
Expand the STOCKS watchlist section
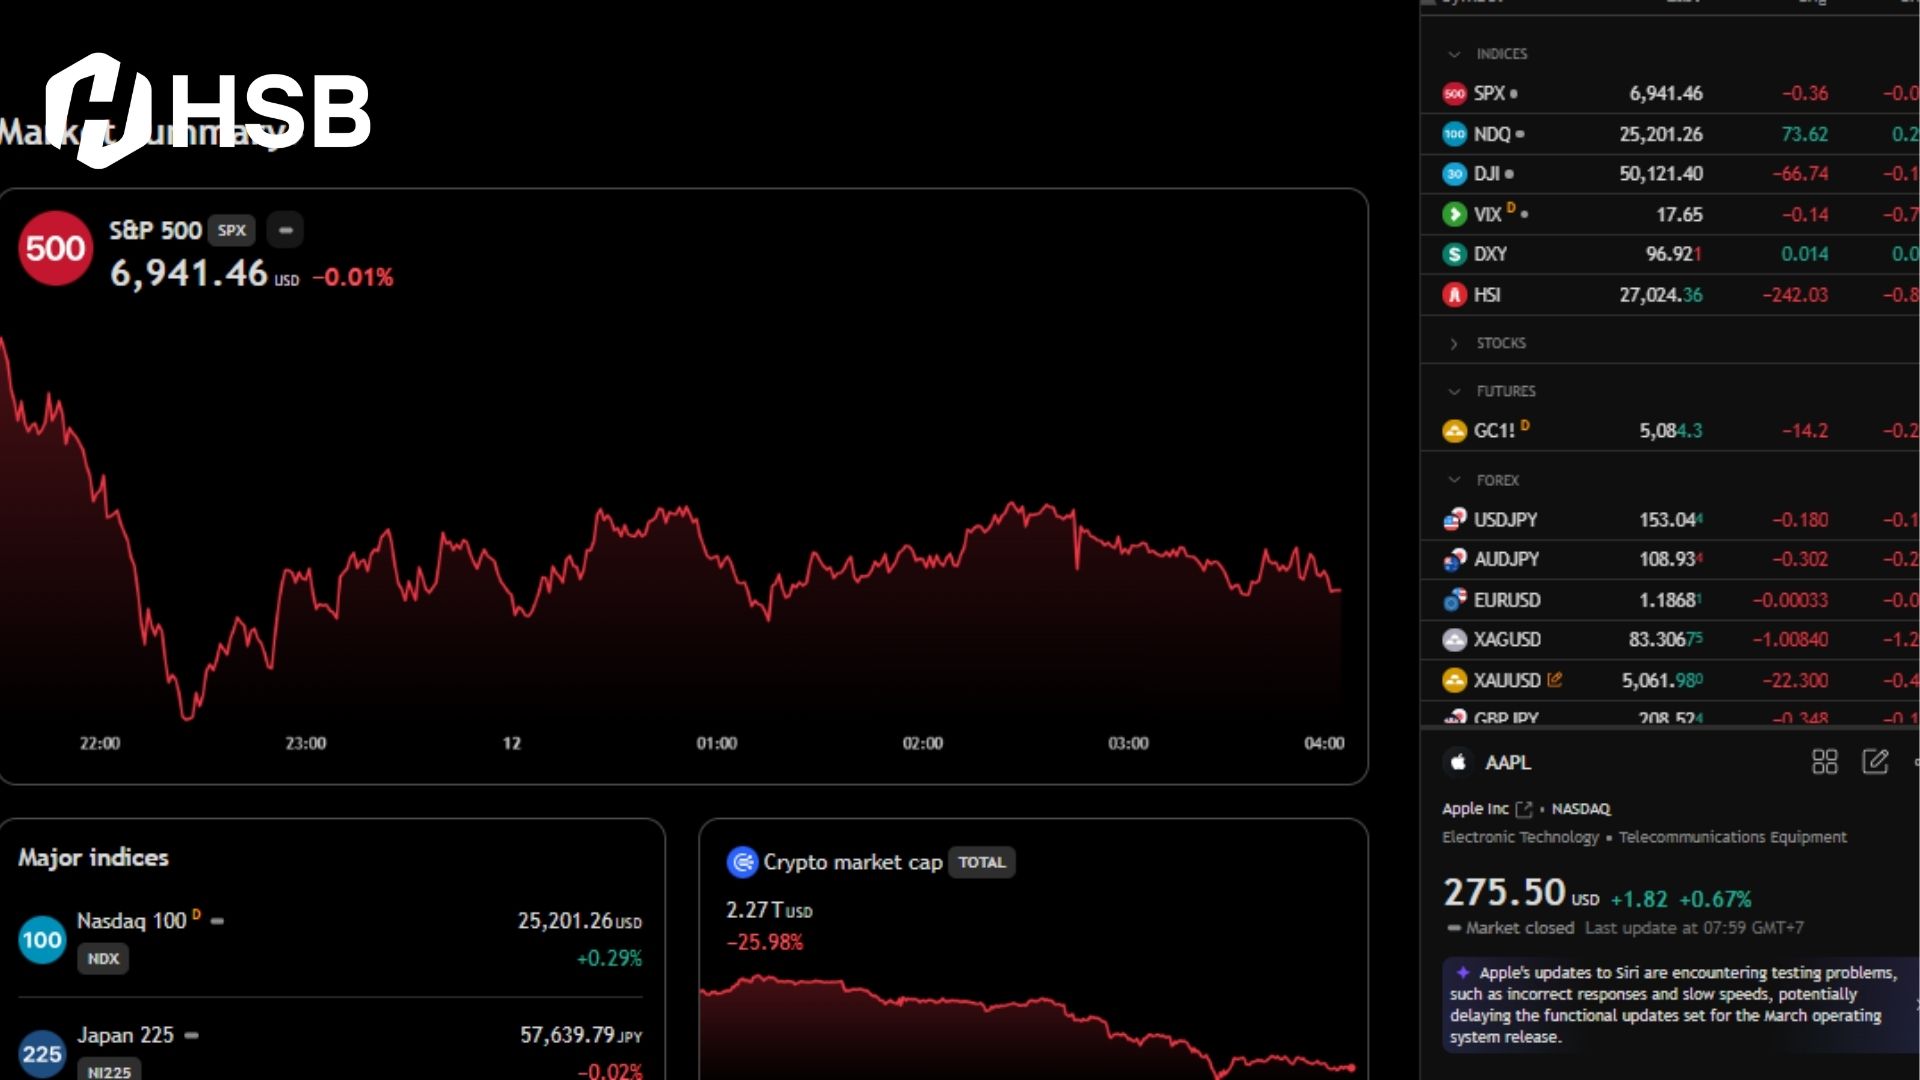tap(1454, 343)
